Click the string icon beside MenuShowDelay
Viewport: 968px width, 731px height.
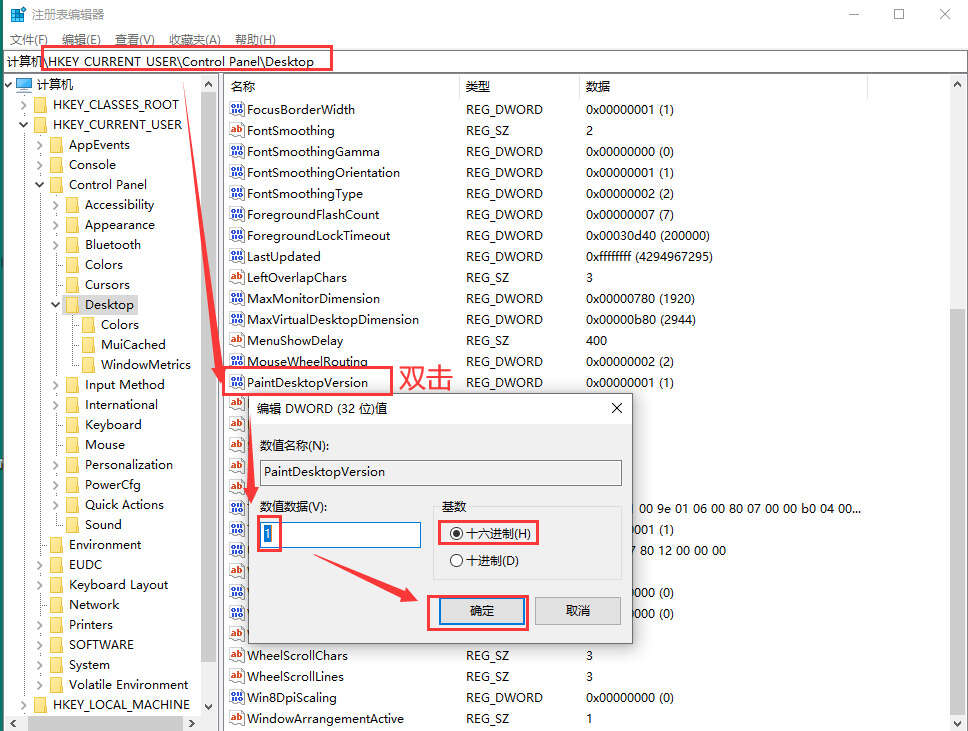(236, 340)
